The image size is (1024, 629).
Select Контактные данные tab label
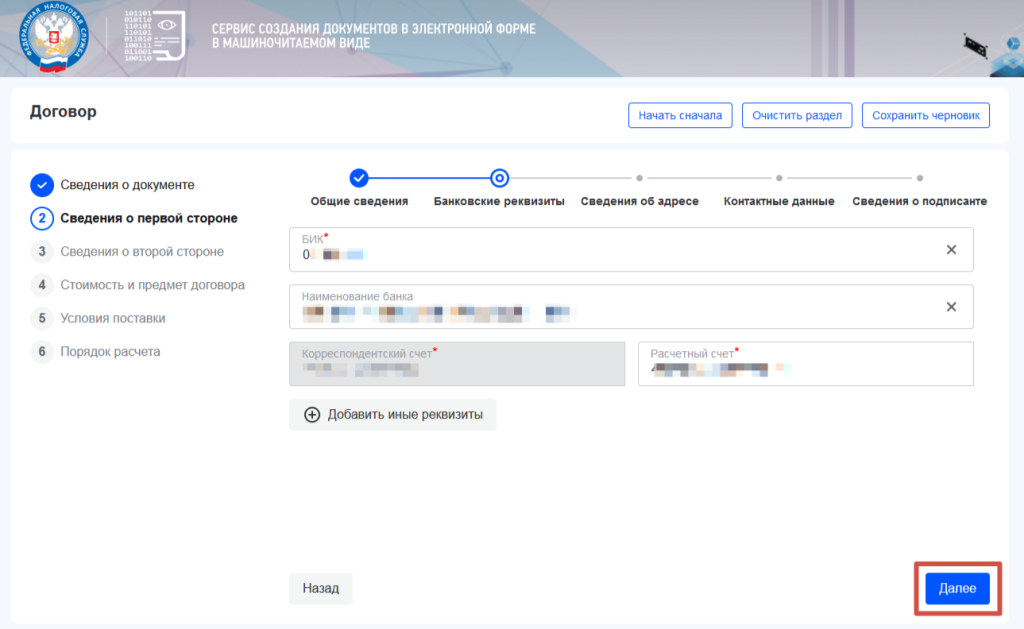(778, 201)
